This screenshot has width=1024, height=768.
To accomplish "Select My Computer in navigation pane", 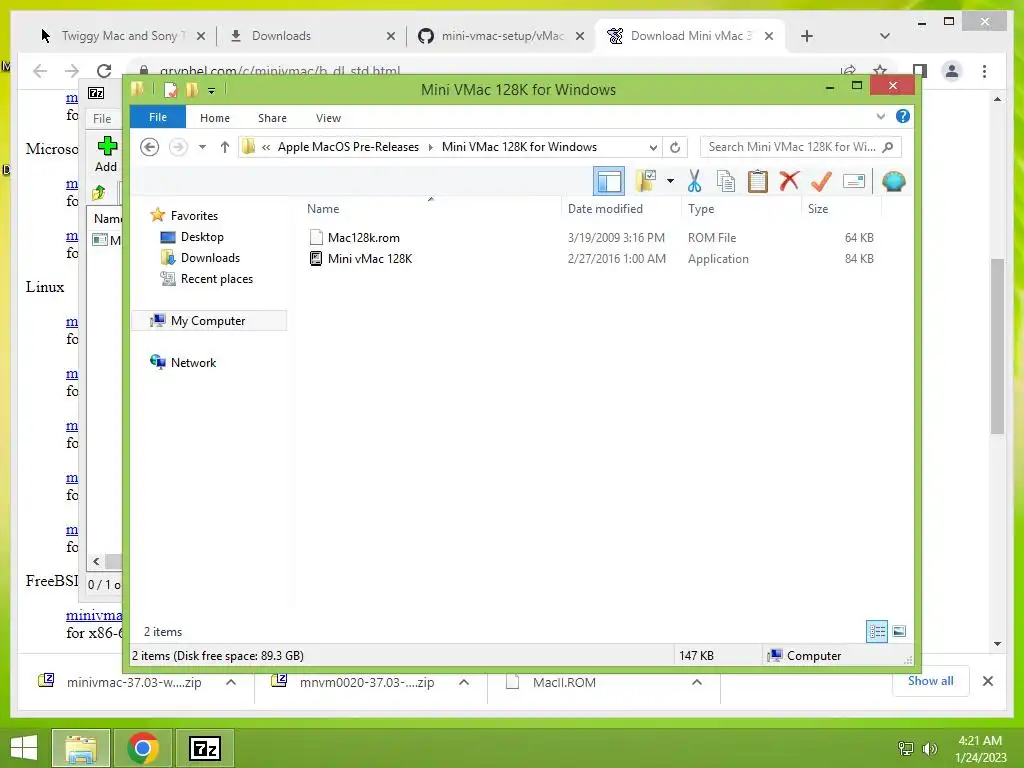I will click(x=208, y=321).
